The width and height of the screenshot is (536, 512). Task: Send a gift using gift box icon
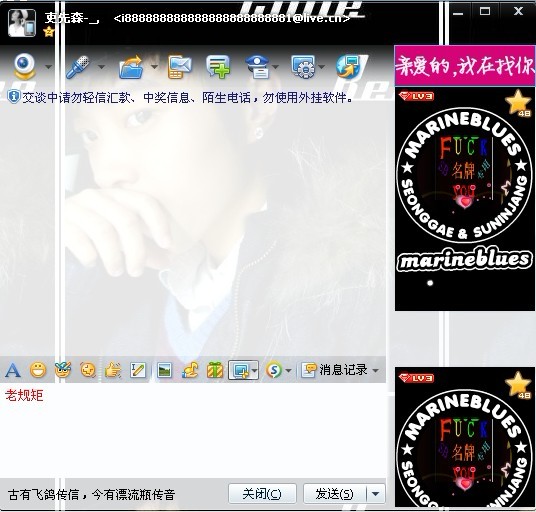pos(215,370)
